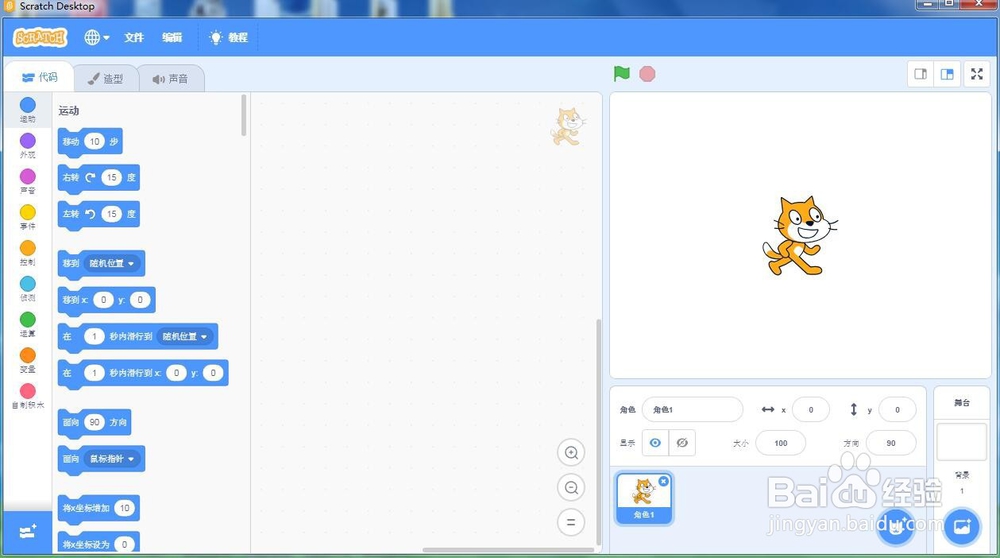This screenshot has width=1000, height=558.
Task: Click the Scratch logo
Action: (x=40, y=38)
